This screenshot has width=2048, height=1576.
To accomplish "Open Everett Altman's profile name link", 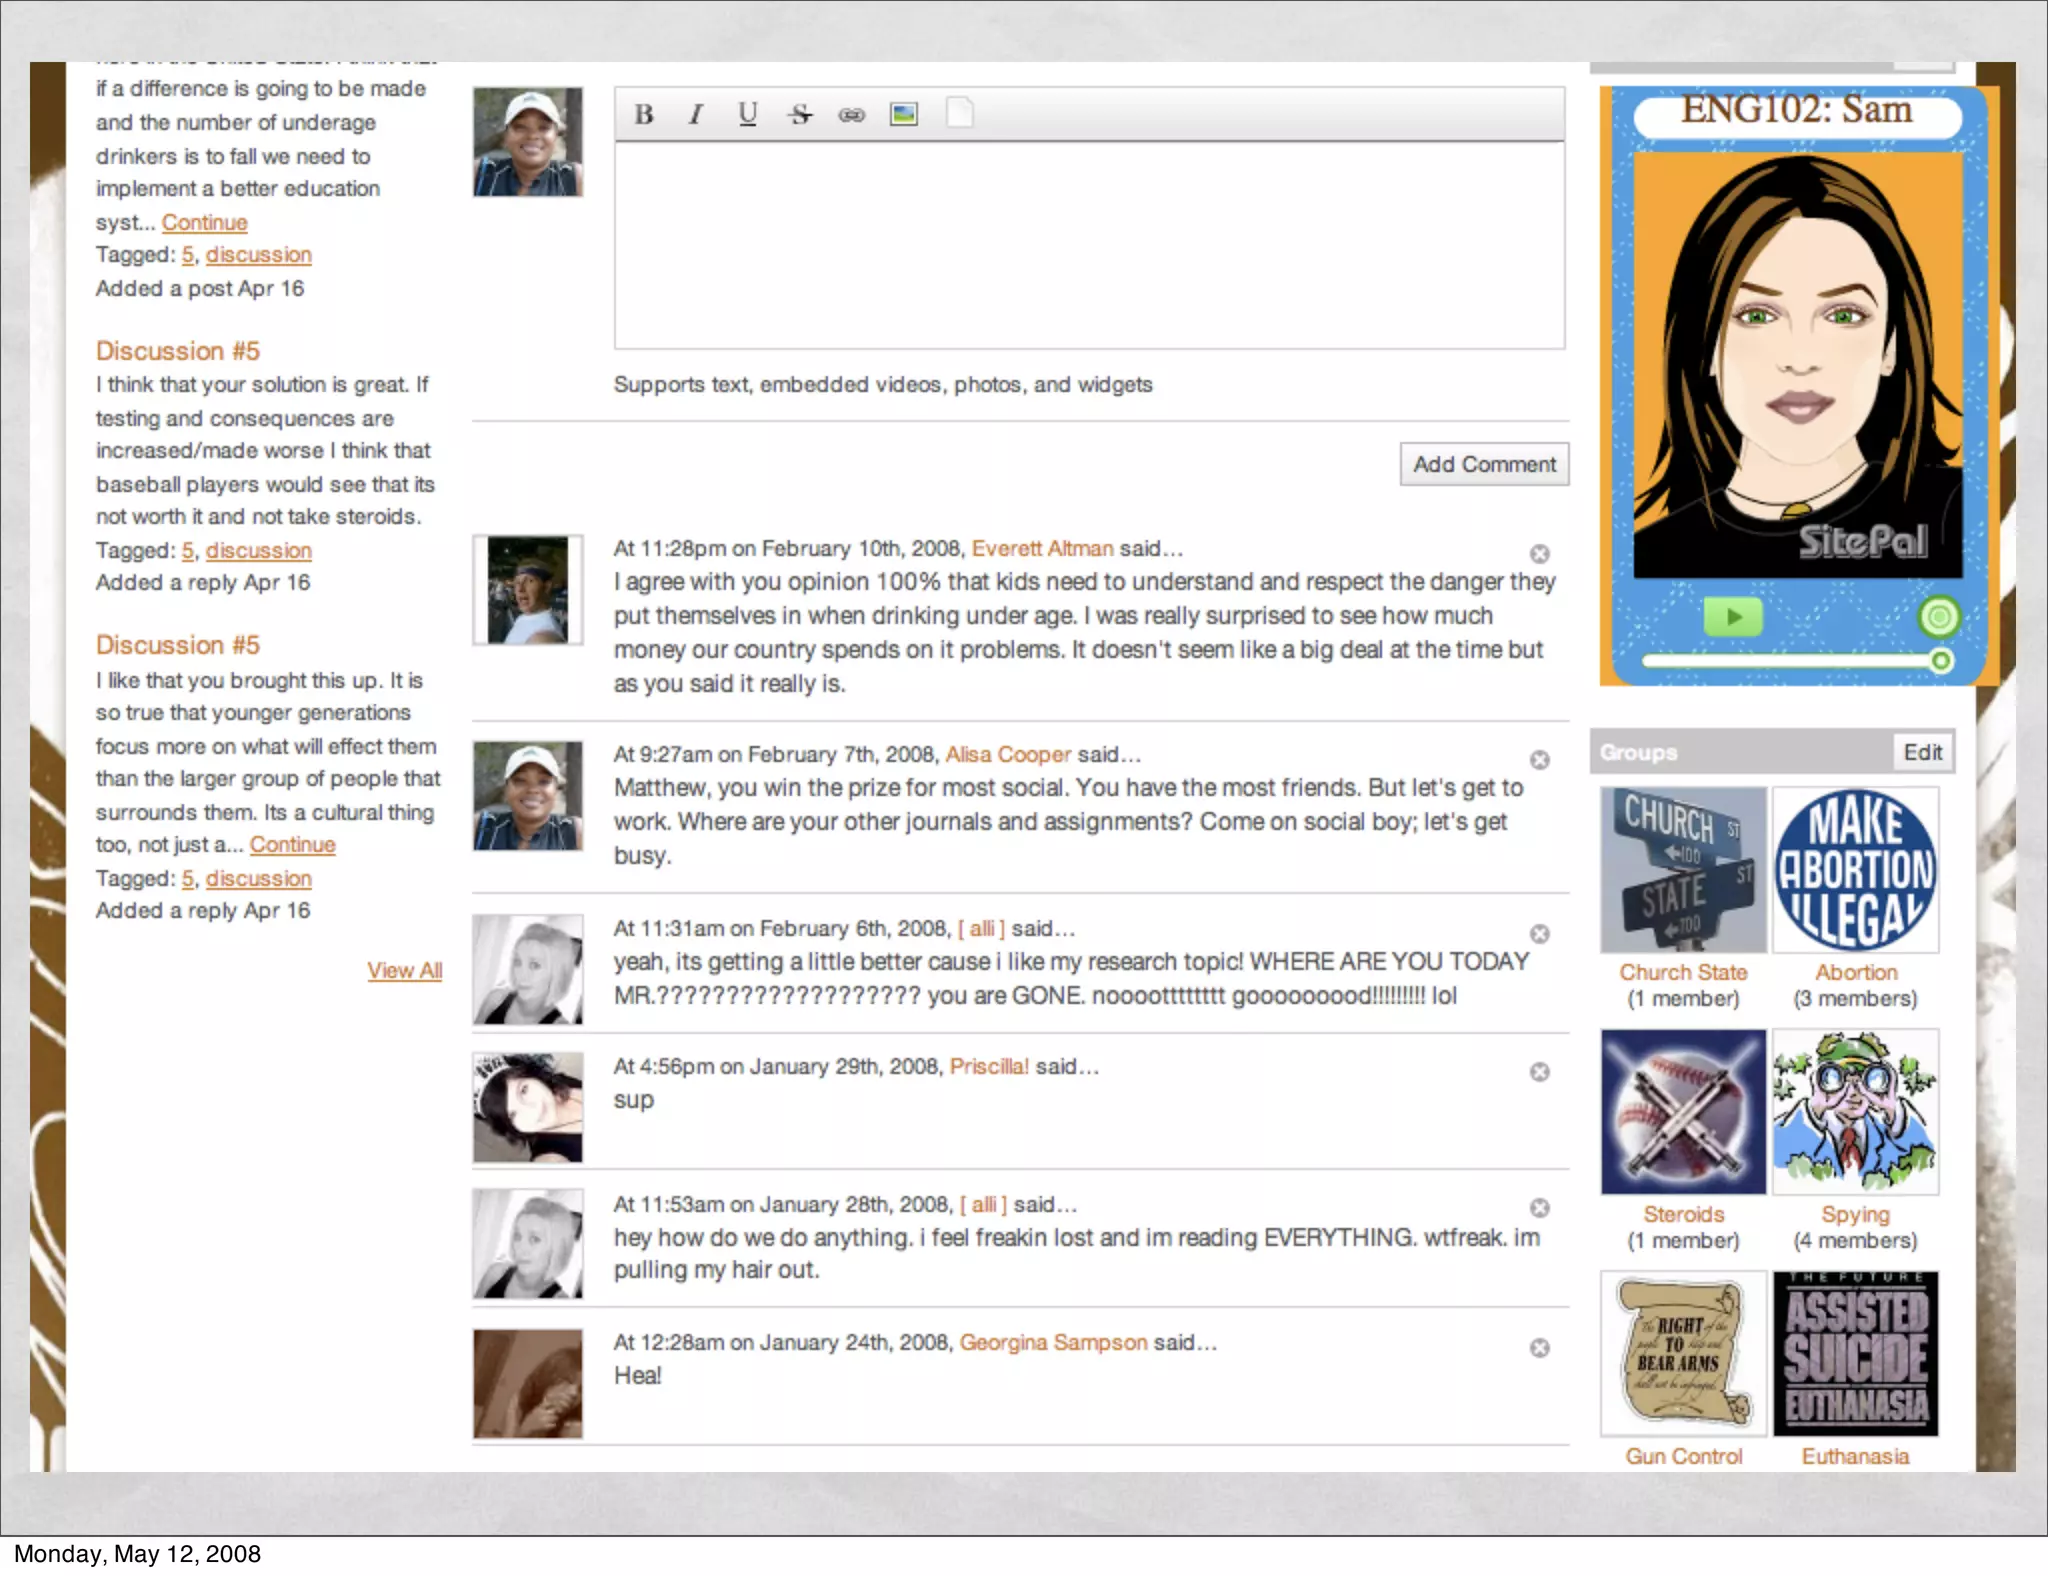I will pyautogui.click(x=1042, y=548).
